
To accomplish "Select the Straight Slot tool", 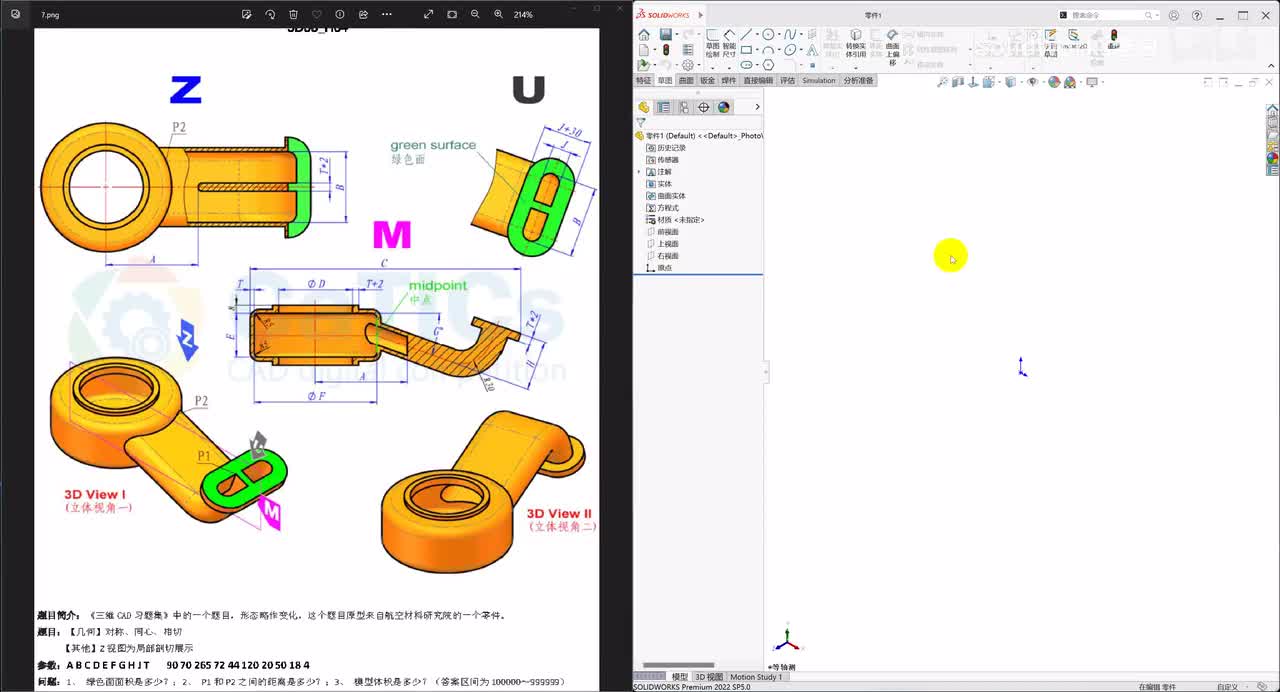I will [x=746, y=65].
